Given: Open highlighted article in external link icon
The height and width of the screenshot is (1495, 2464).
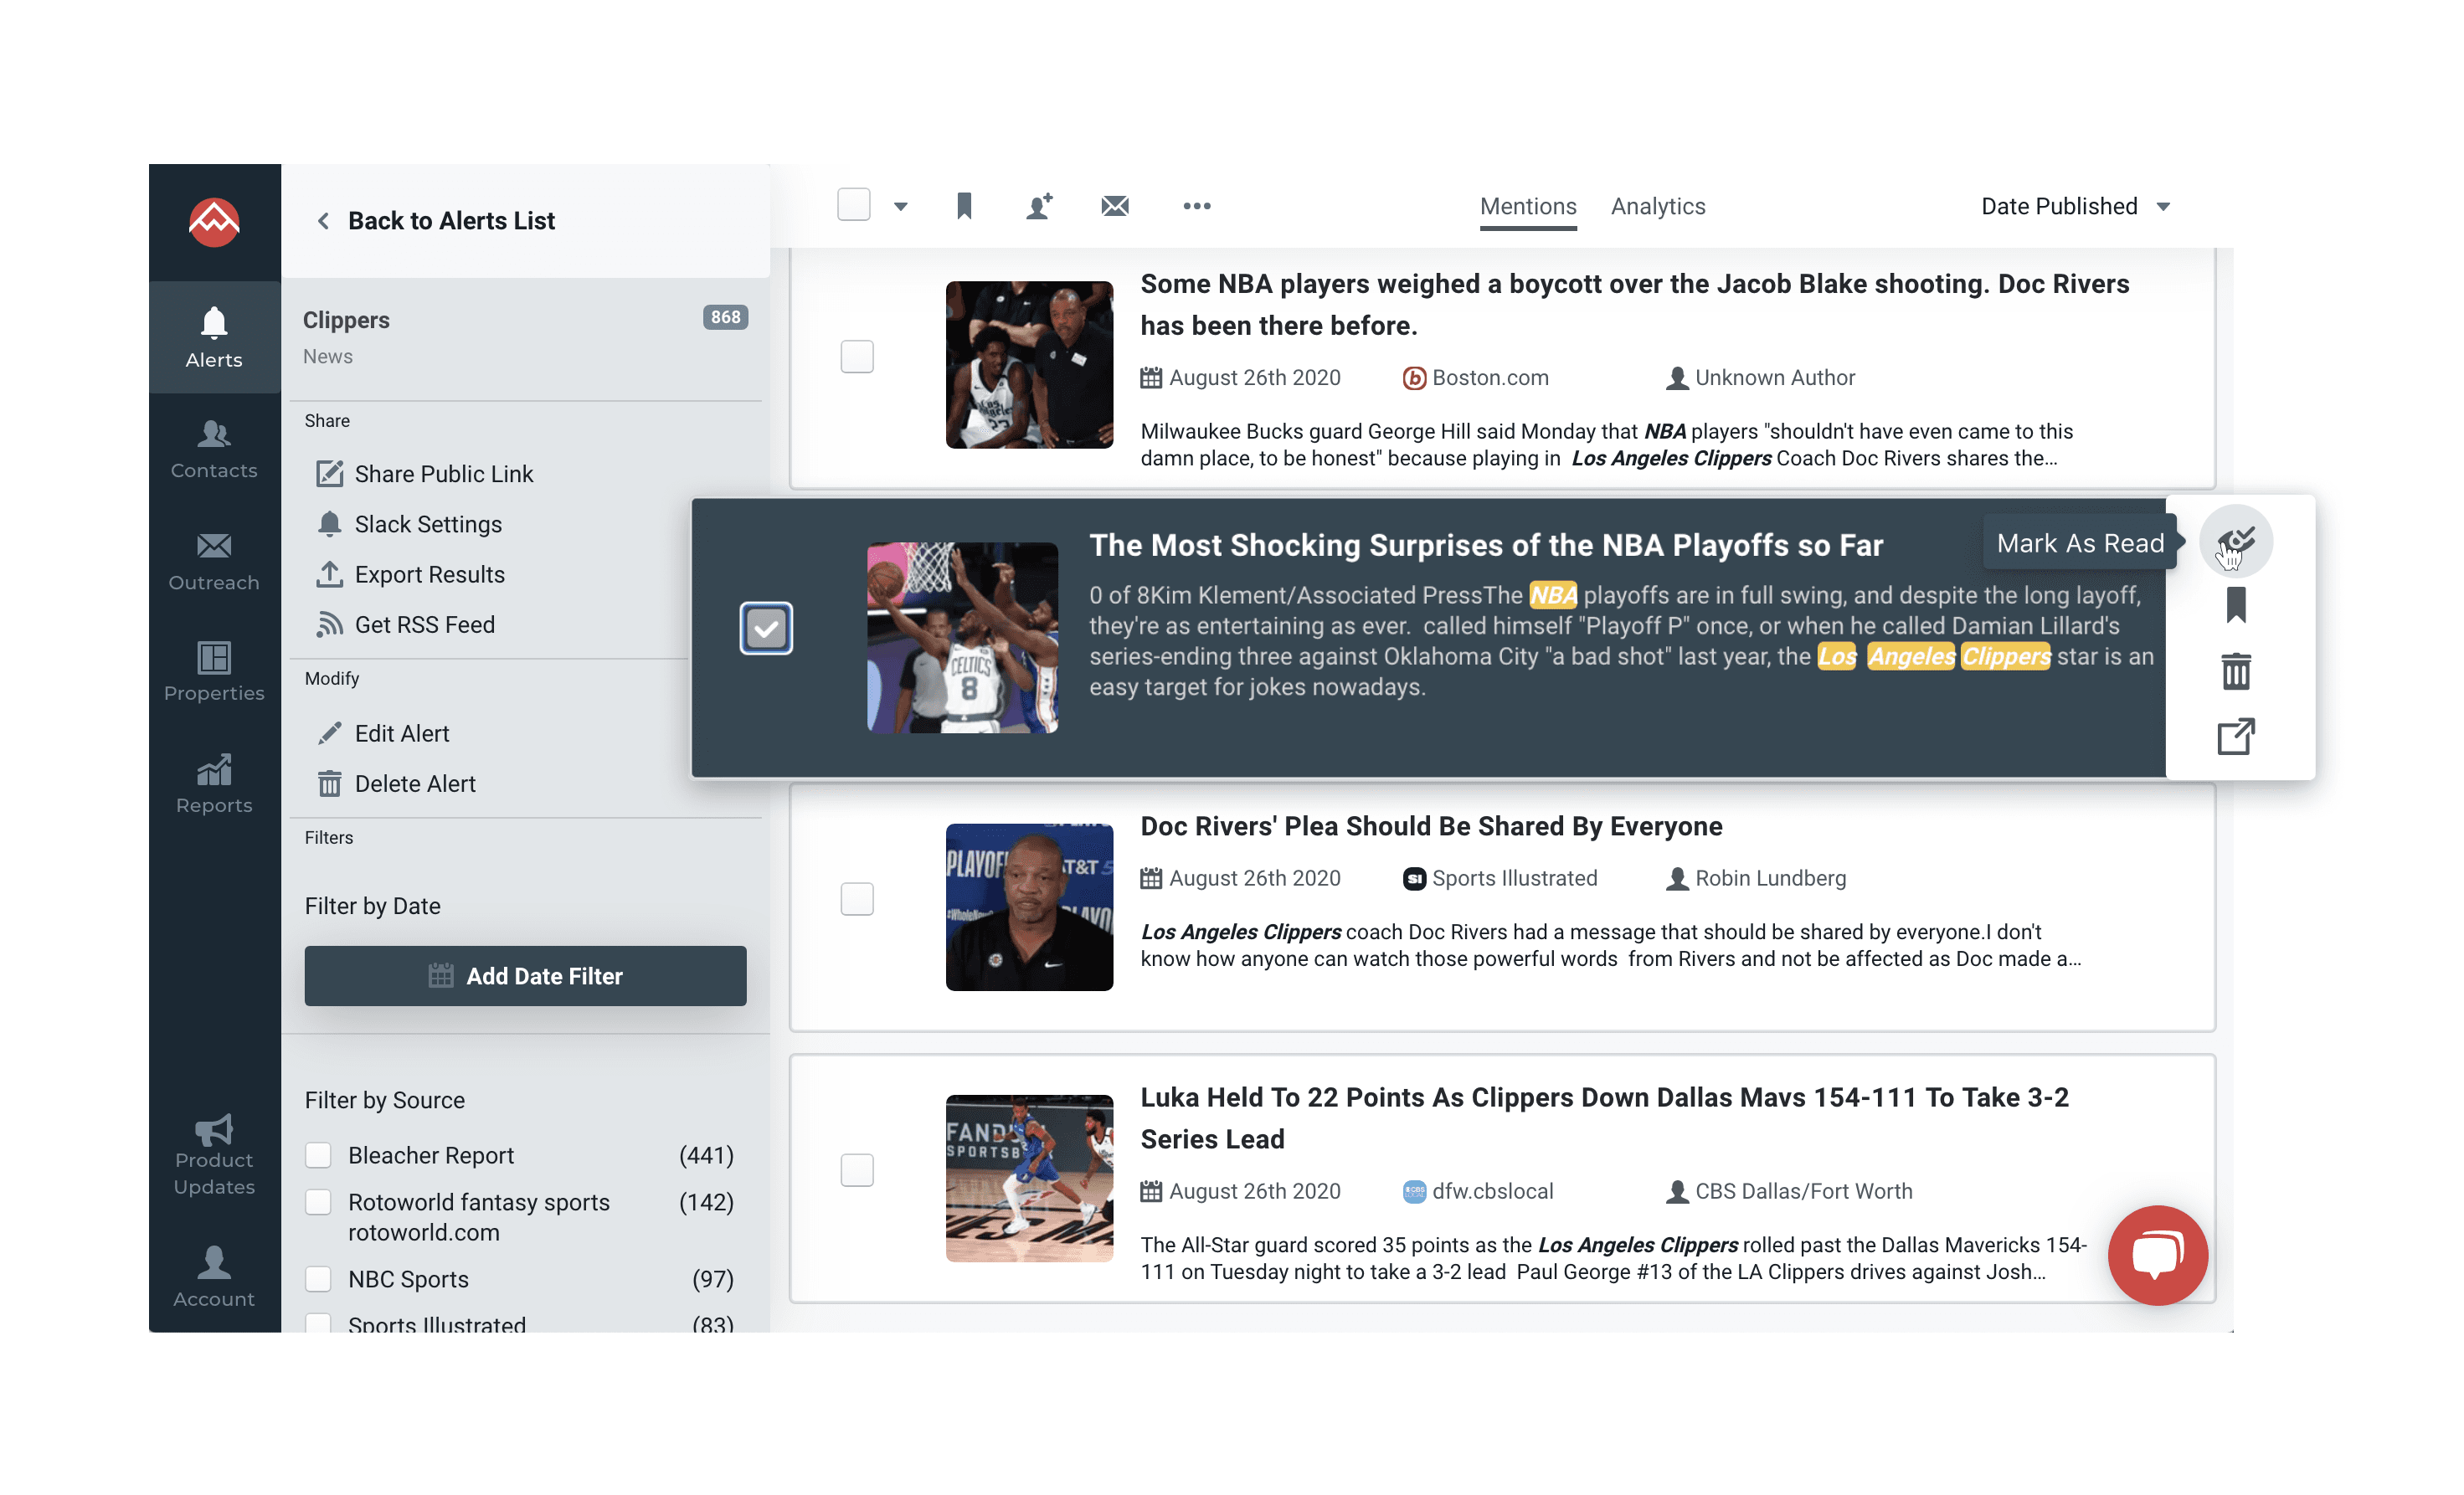Looking at the screenshot, I should (x=2236, y=736).
